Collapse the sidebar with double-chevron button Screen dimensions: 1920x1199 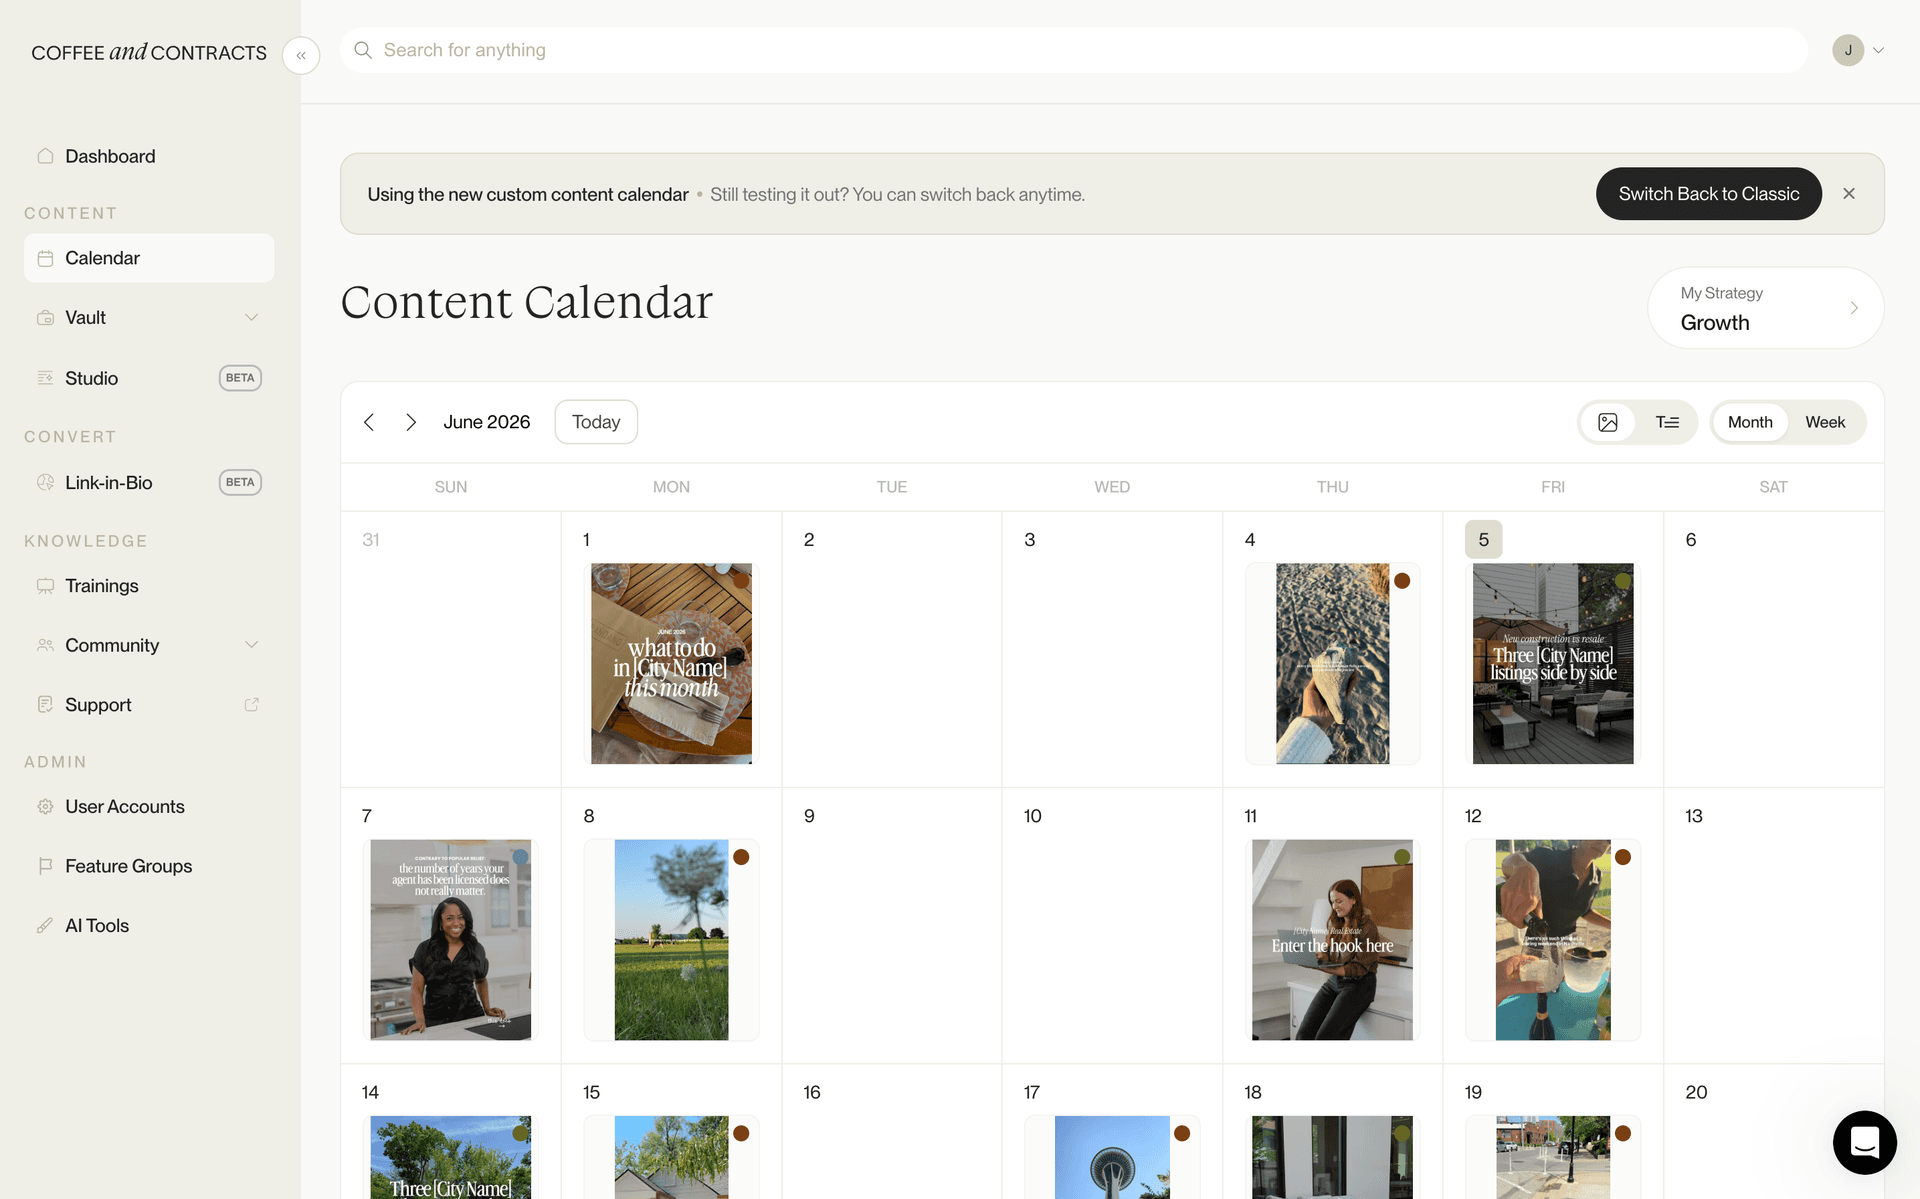pos(301,56)
